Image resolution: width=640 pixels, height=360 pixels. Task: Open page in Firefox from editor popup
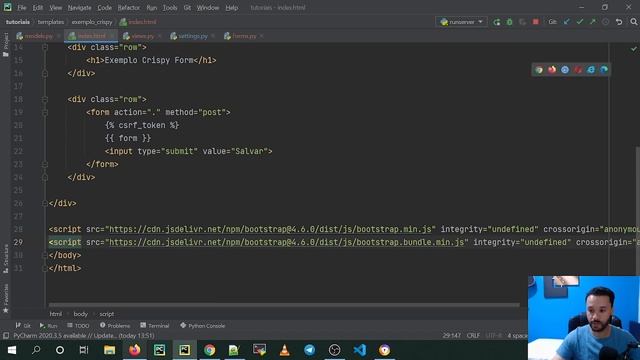coord(552,70)
